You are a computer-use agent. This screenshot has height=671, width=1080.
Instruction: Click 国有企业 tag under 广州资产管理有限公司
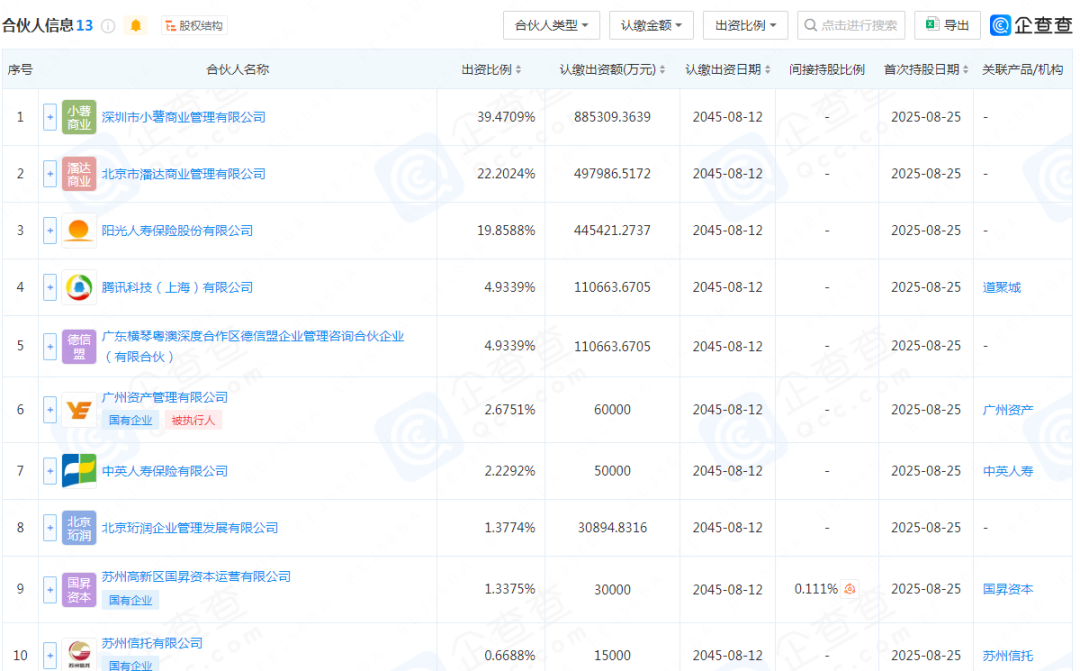coord(130,420)
